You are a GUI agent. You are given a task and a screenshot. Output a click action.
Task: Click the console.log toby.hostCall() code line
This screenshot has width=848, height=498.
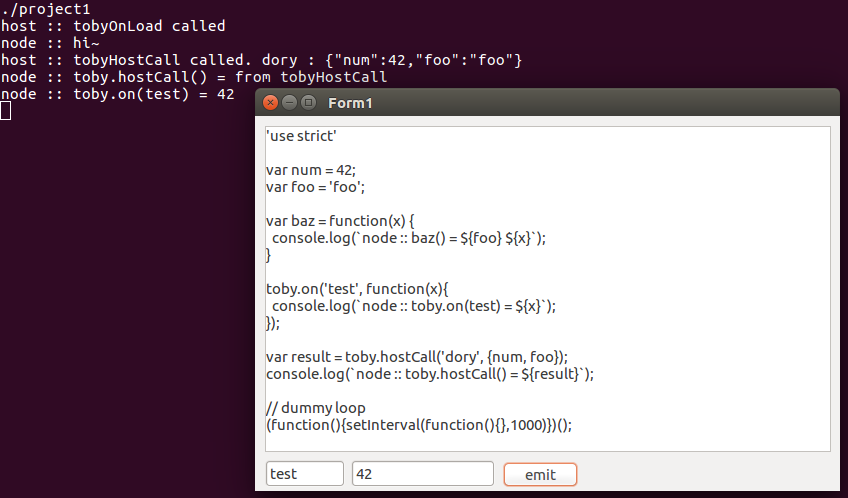coord(430,374)
